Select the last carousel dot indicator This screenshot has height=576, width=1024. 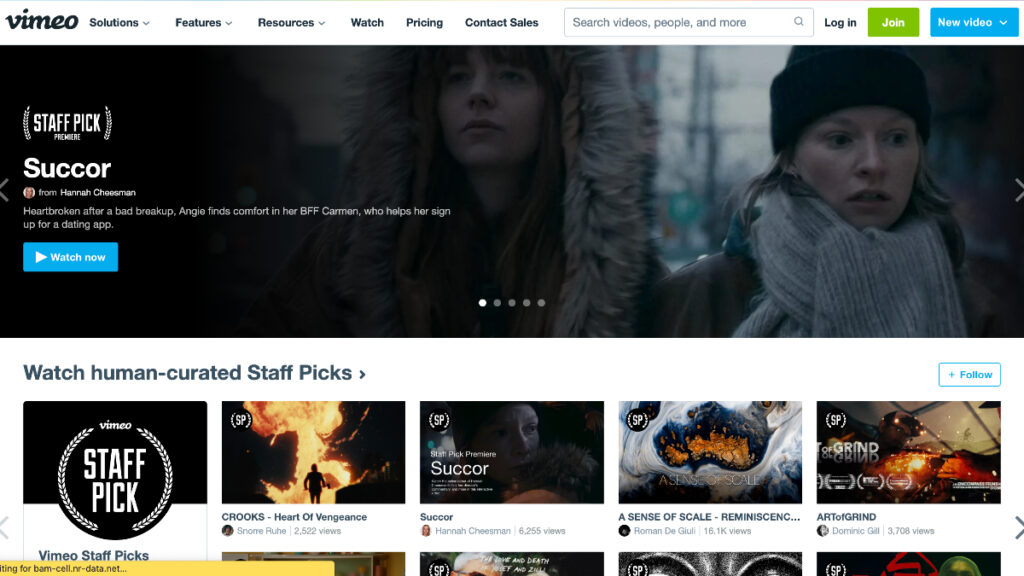point(541,302)
